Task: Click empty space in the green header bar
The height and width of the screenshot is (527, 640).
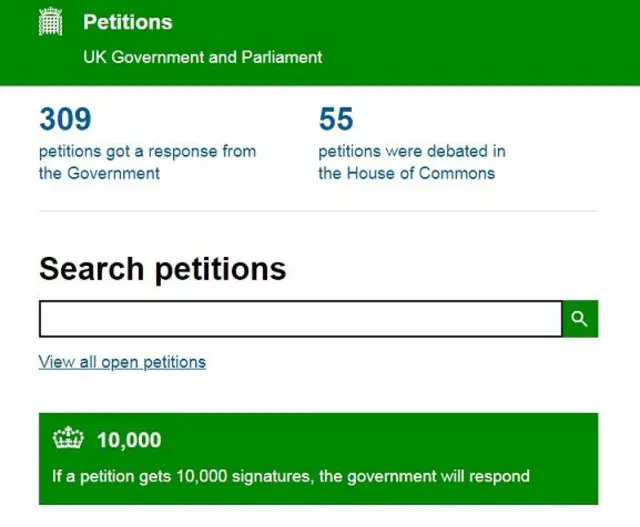Action: [480, 40]
